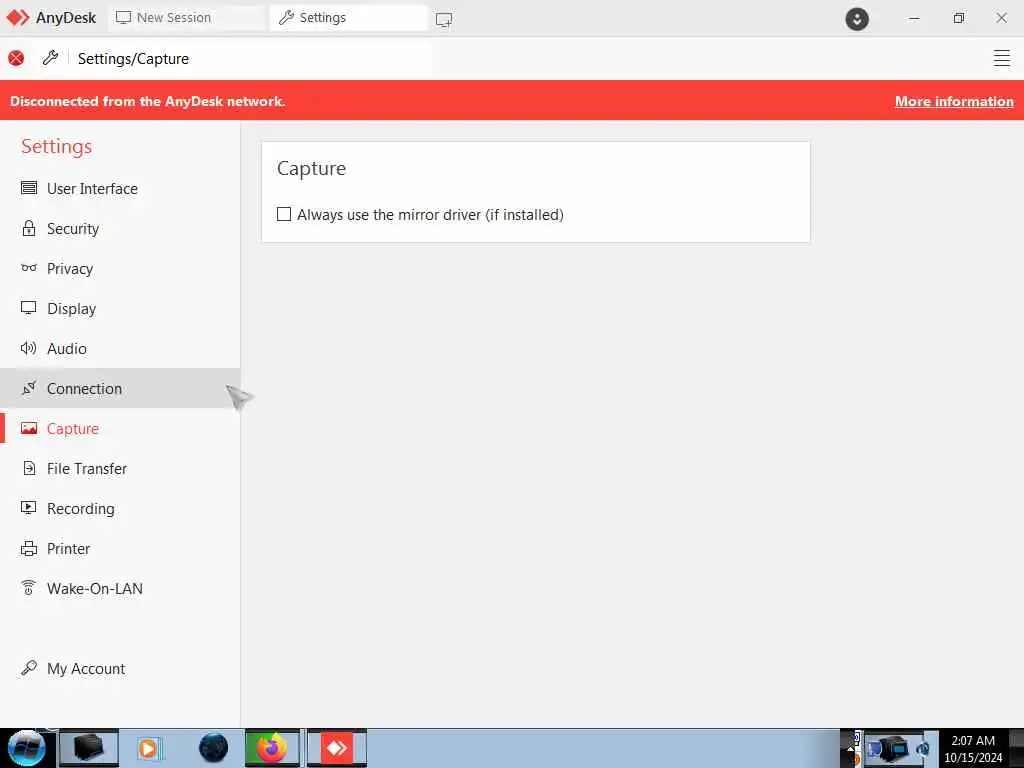Click the volume tray icon
The width and height of the screenshot is (1024, 768).
click(923, 748)
